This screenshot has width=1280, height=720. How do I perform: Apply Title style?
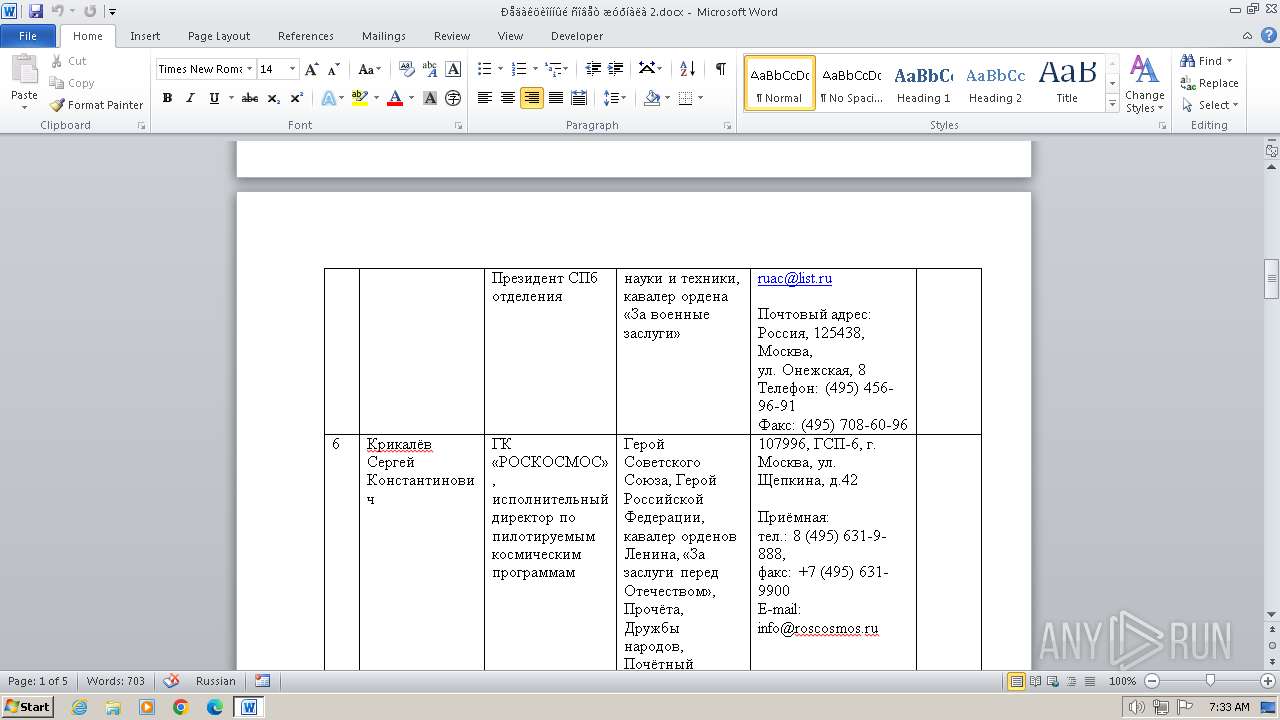(x=1067, y=83)
